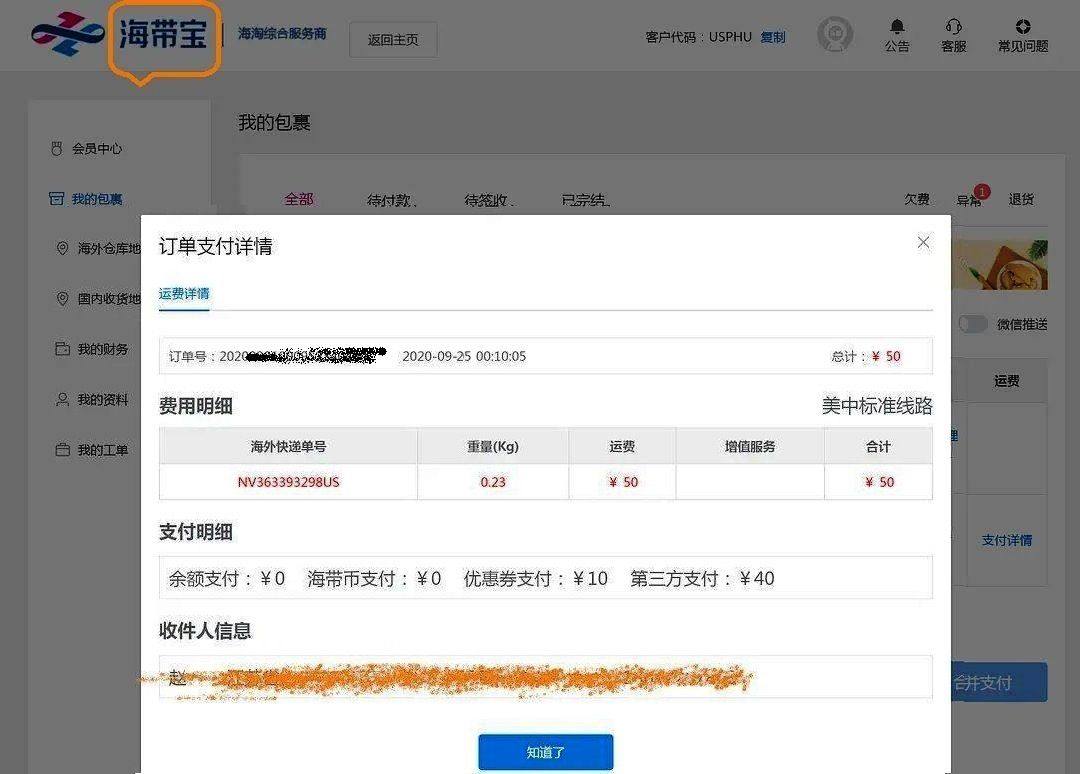The image size is (1080, 774).
Task: Click order timestamp 2020-09-25 00:10:05
Action: click(x=464, y=356)
